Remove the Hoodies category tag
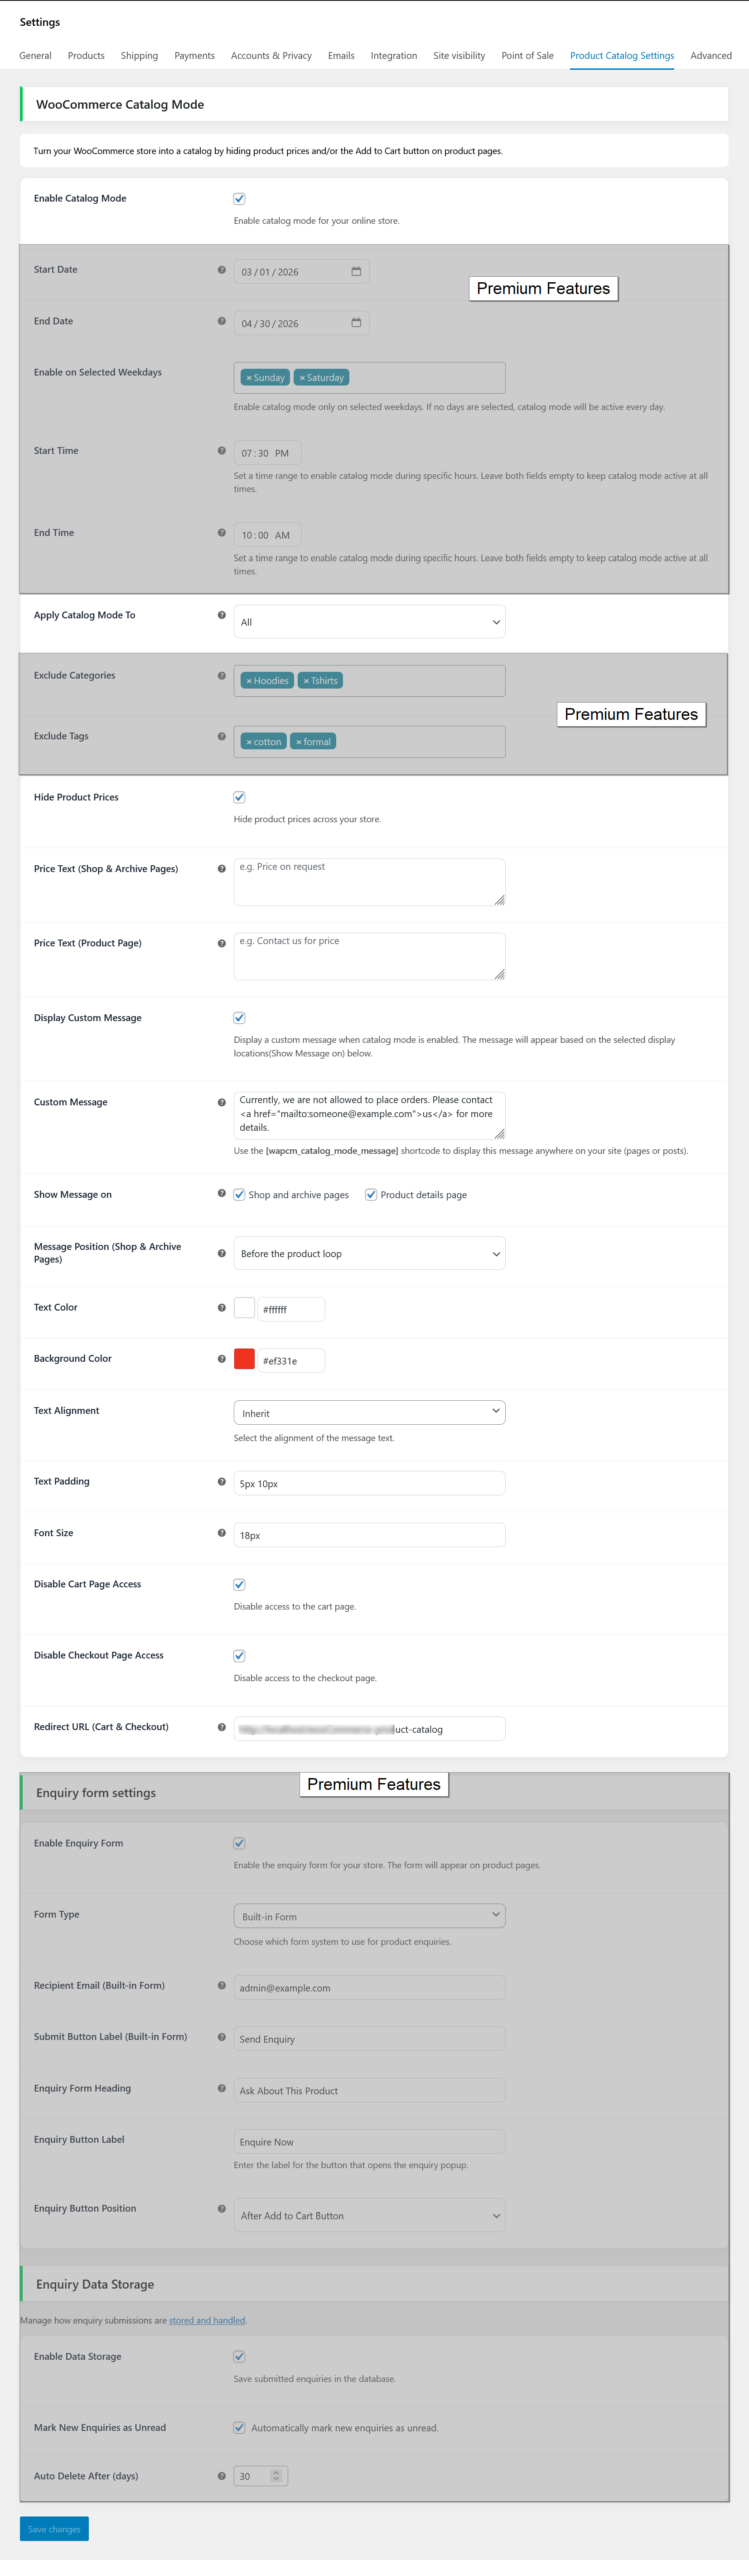Viewport: 749px width, 2560px height. [249, 681]
